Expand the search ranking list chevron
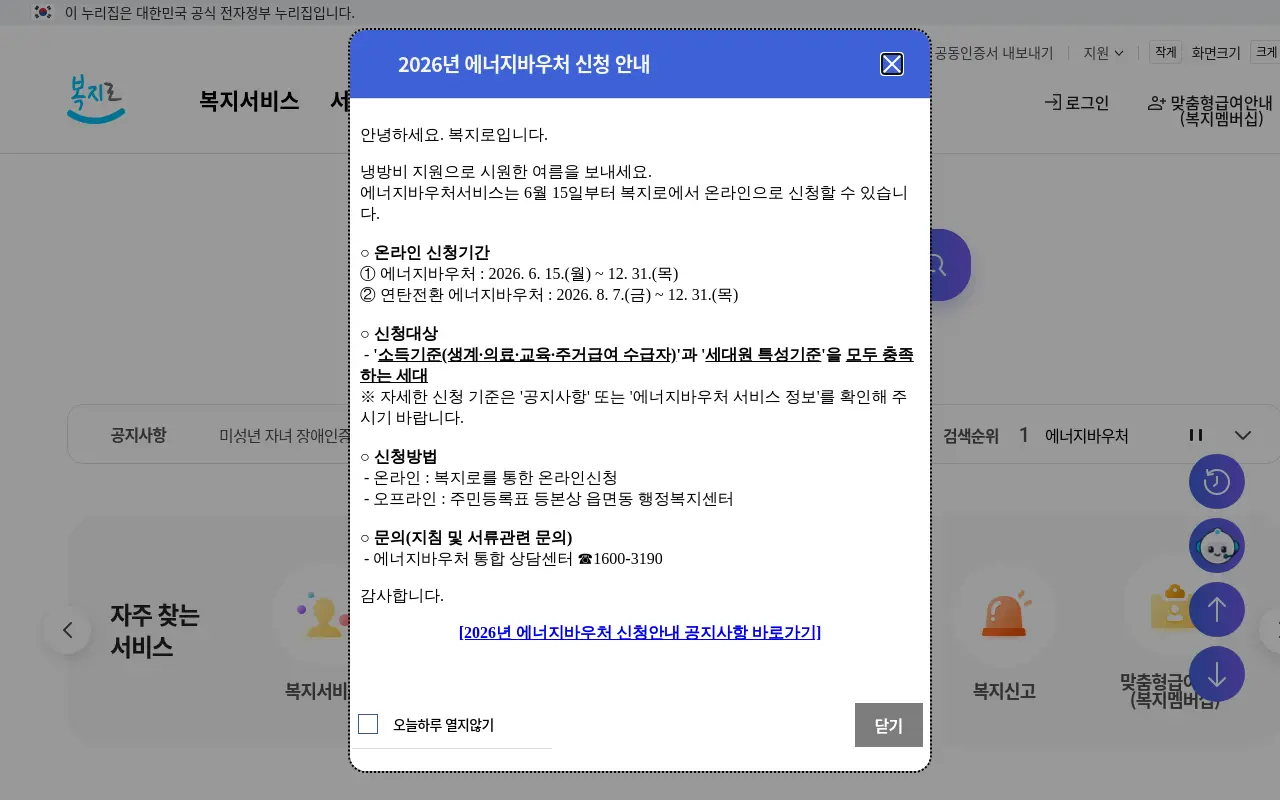1280x800 pixels. click(x=1243, y=435)
